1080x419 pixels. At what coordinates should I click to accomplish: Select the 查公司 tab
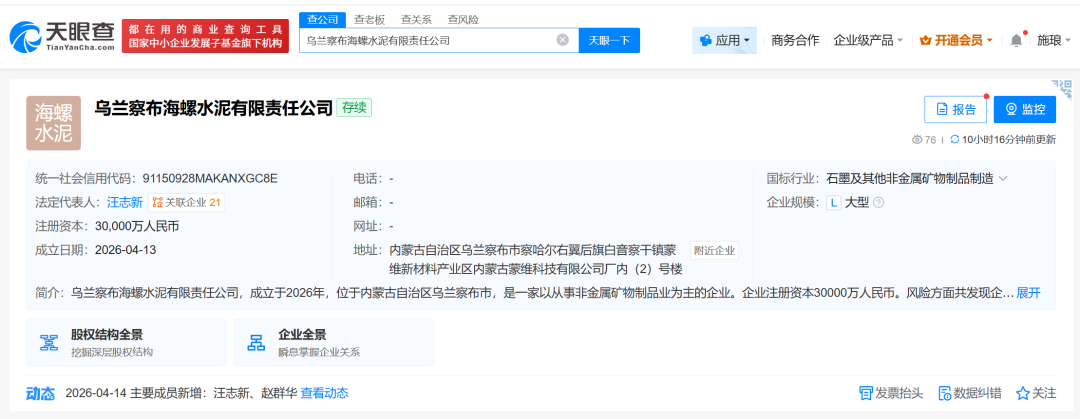click(x=322, y=19)
